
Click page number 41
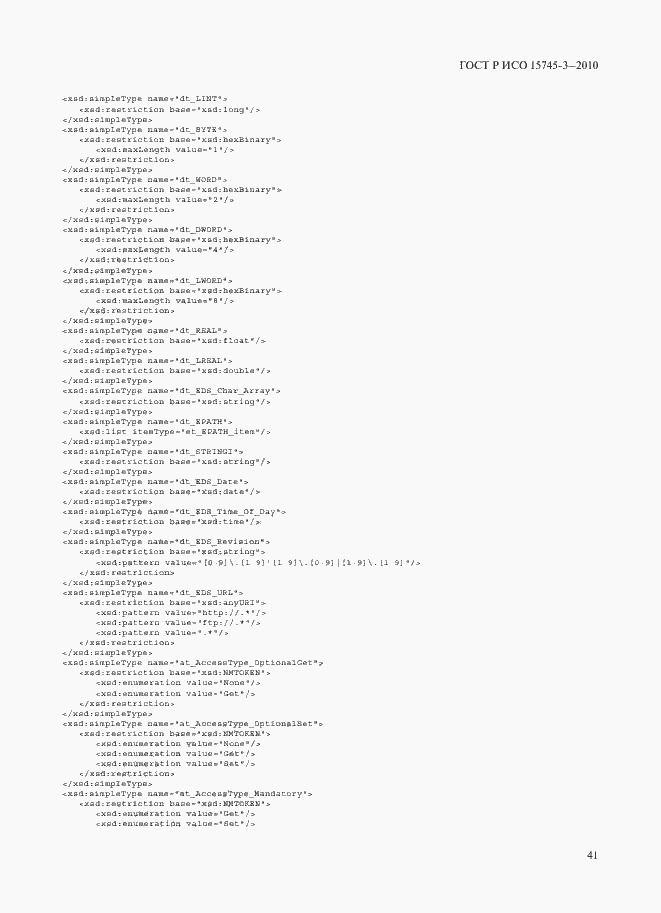(592, 855)
